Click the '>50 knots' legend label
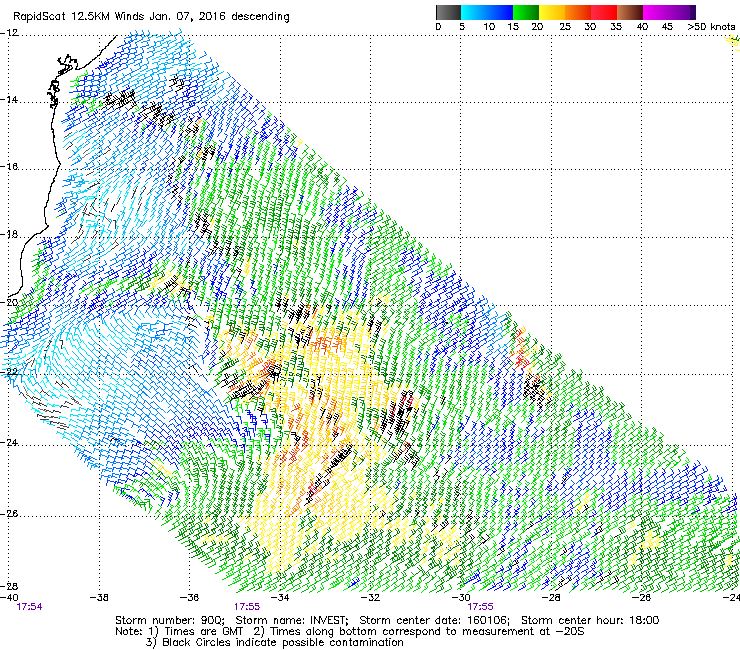This screenshot has height=650, width=740. 711,27
